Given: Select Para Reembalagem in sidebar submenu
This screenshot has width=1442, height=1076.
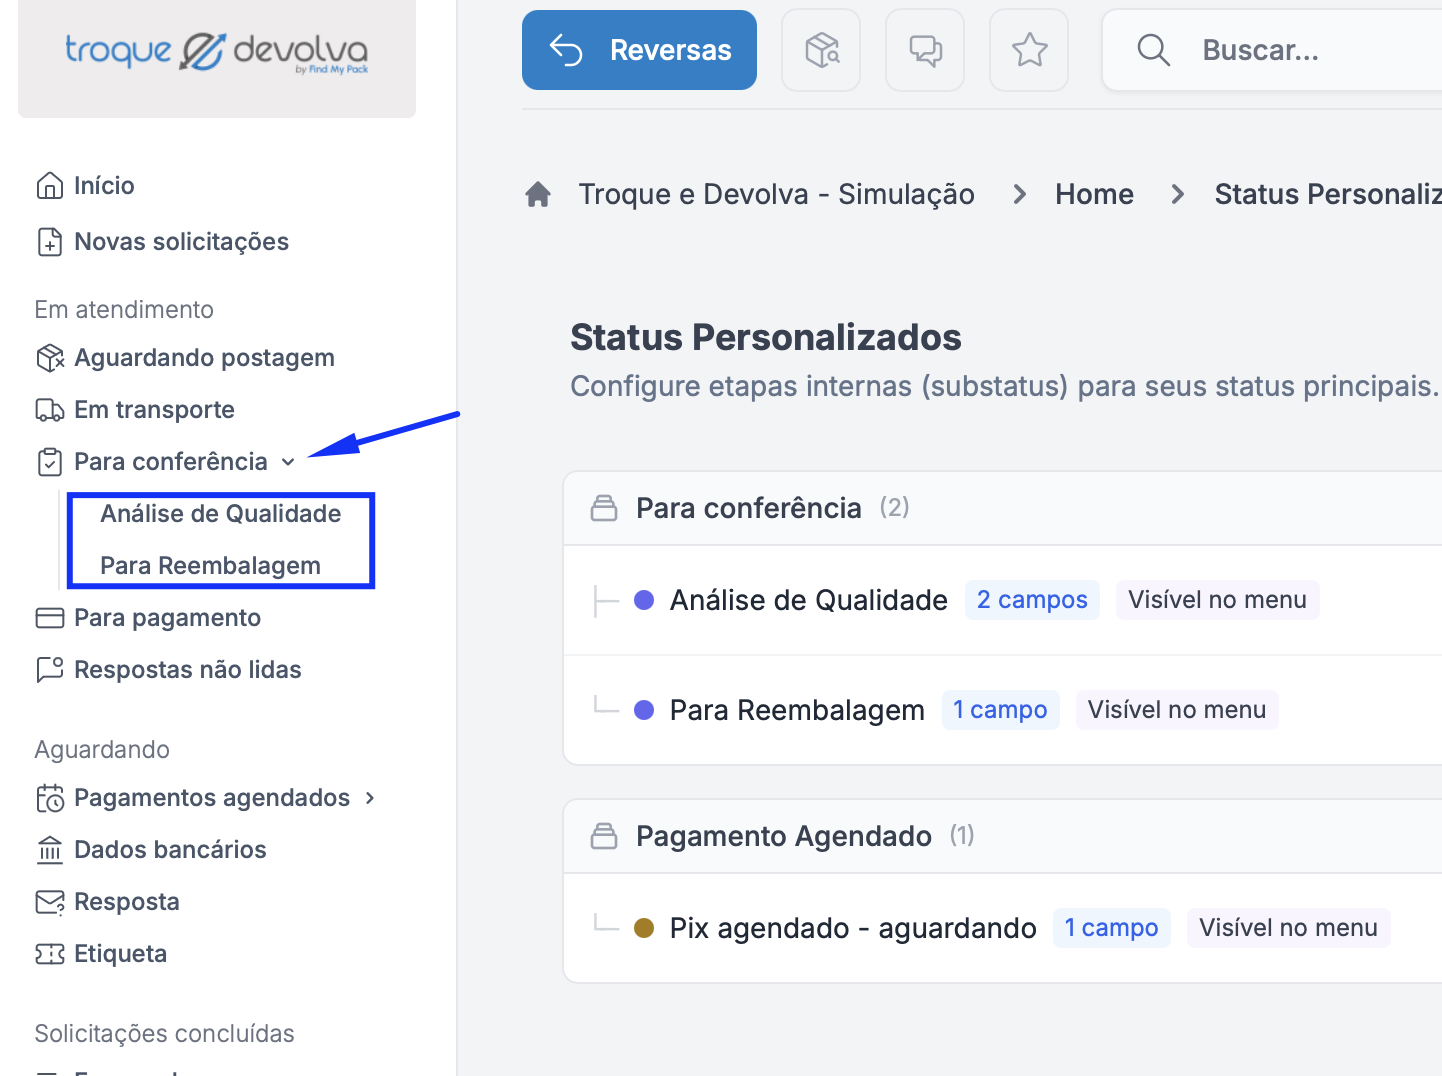Looking at the screenshot, I should tap(210, 566).
